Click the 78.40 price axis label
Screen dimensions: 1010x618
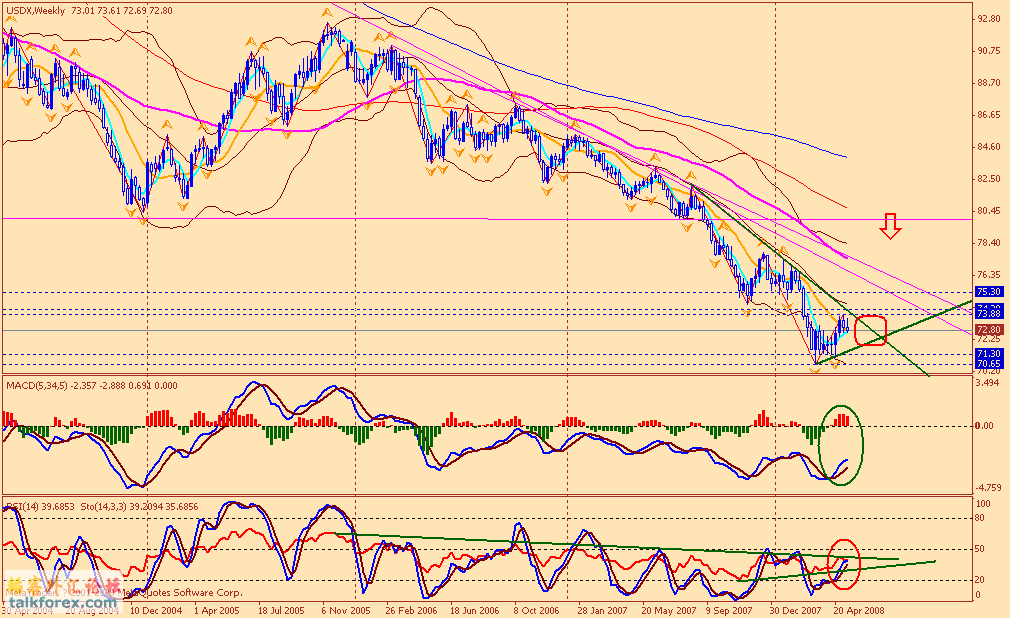tap(989, 242)
